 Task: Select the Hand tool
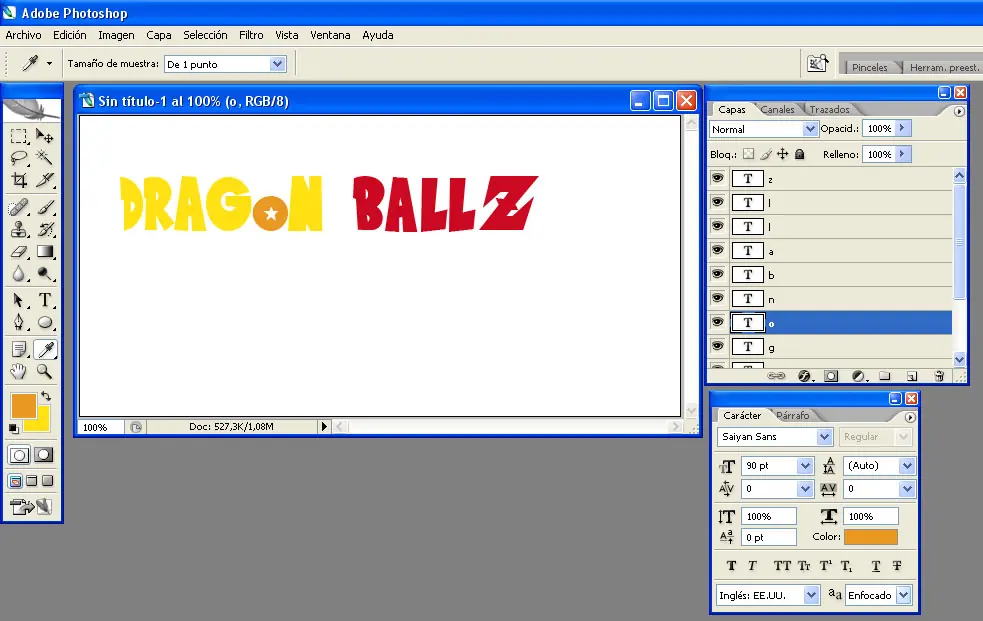(19, 372)
